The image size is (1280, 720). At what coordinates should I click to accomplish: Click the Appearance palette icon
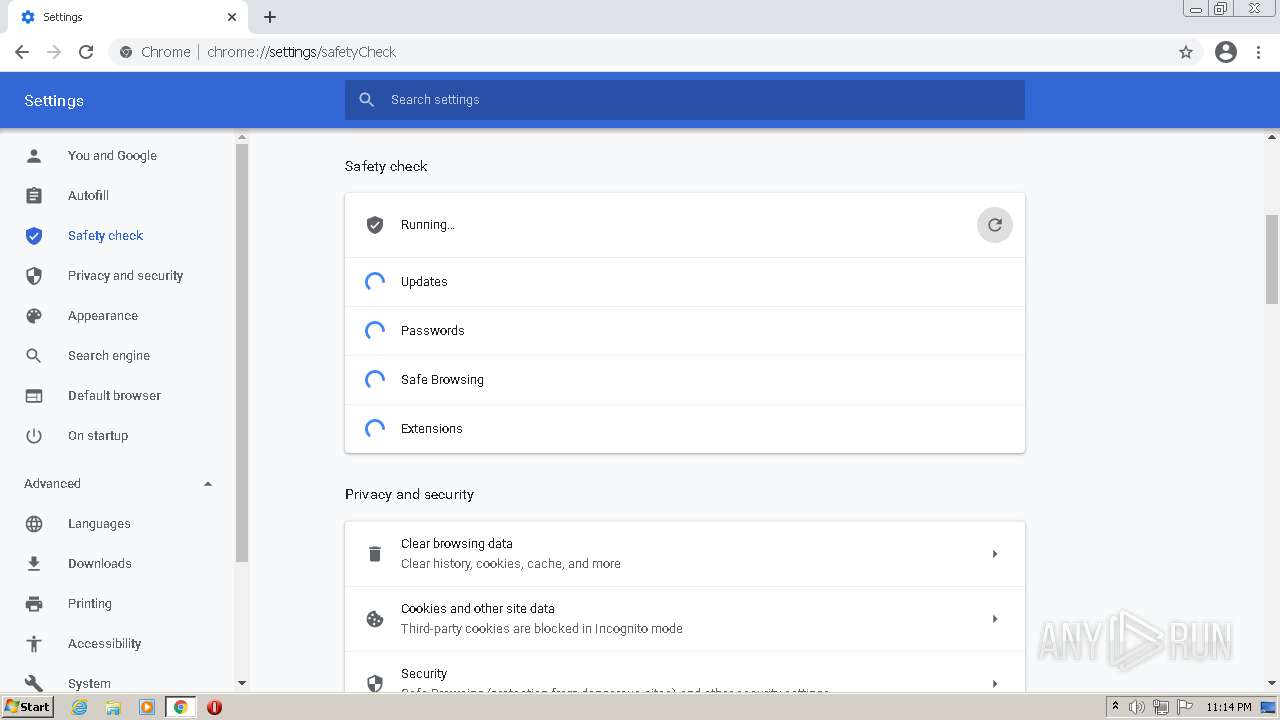pyautogui.click(x=34, y=316)
